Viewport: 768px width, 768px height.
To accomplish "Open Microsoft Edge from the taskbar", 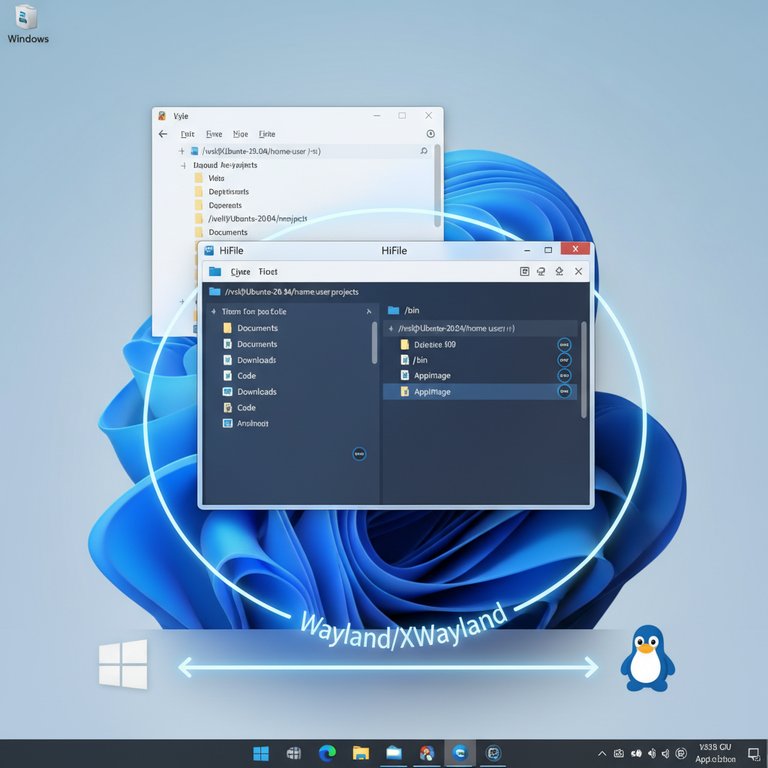I will tap(327, 753).
